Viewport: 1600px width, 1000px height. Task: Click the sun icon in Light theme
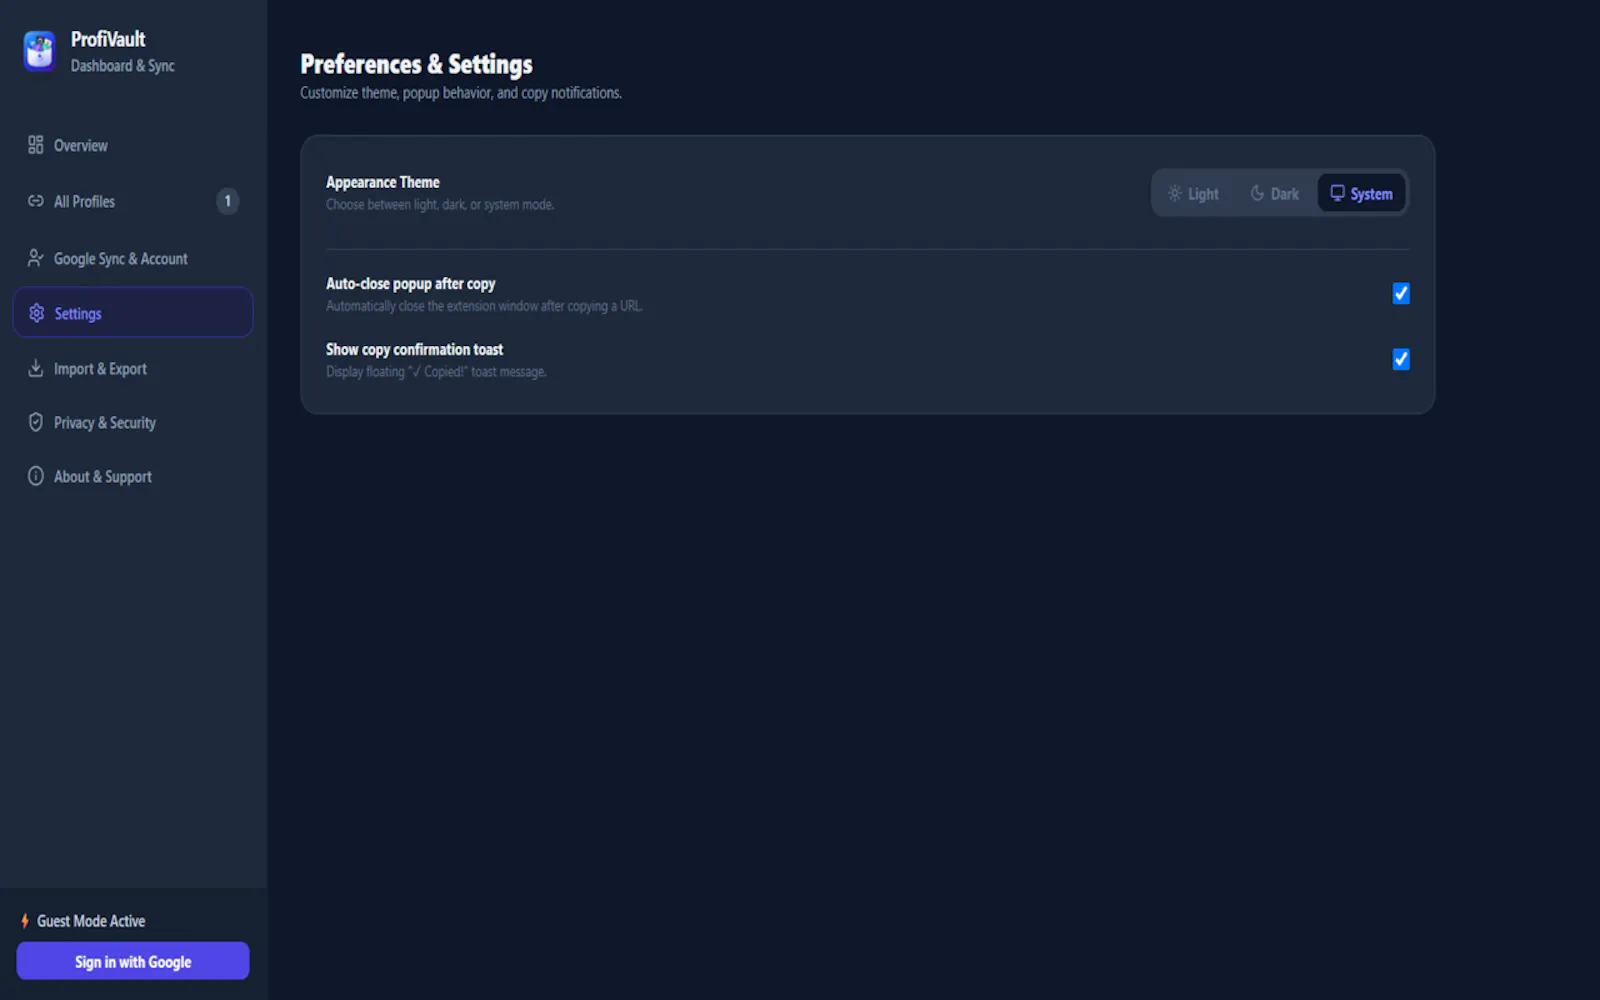[1175, 193]
